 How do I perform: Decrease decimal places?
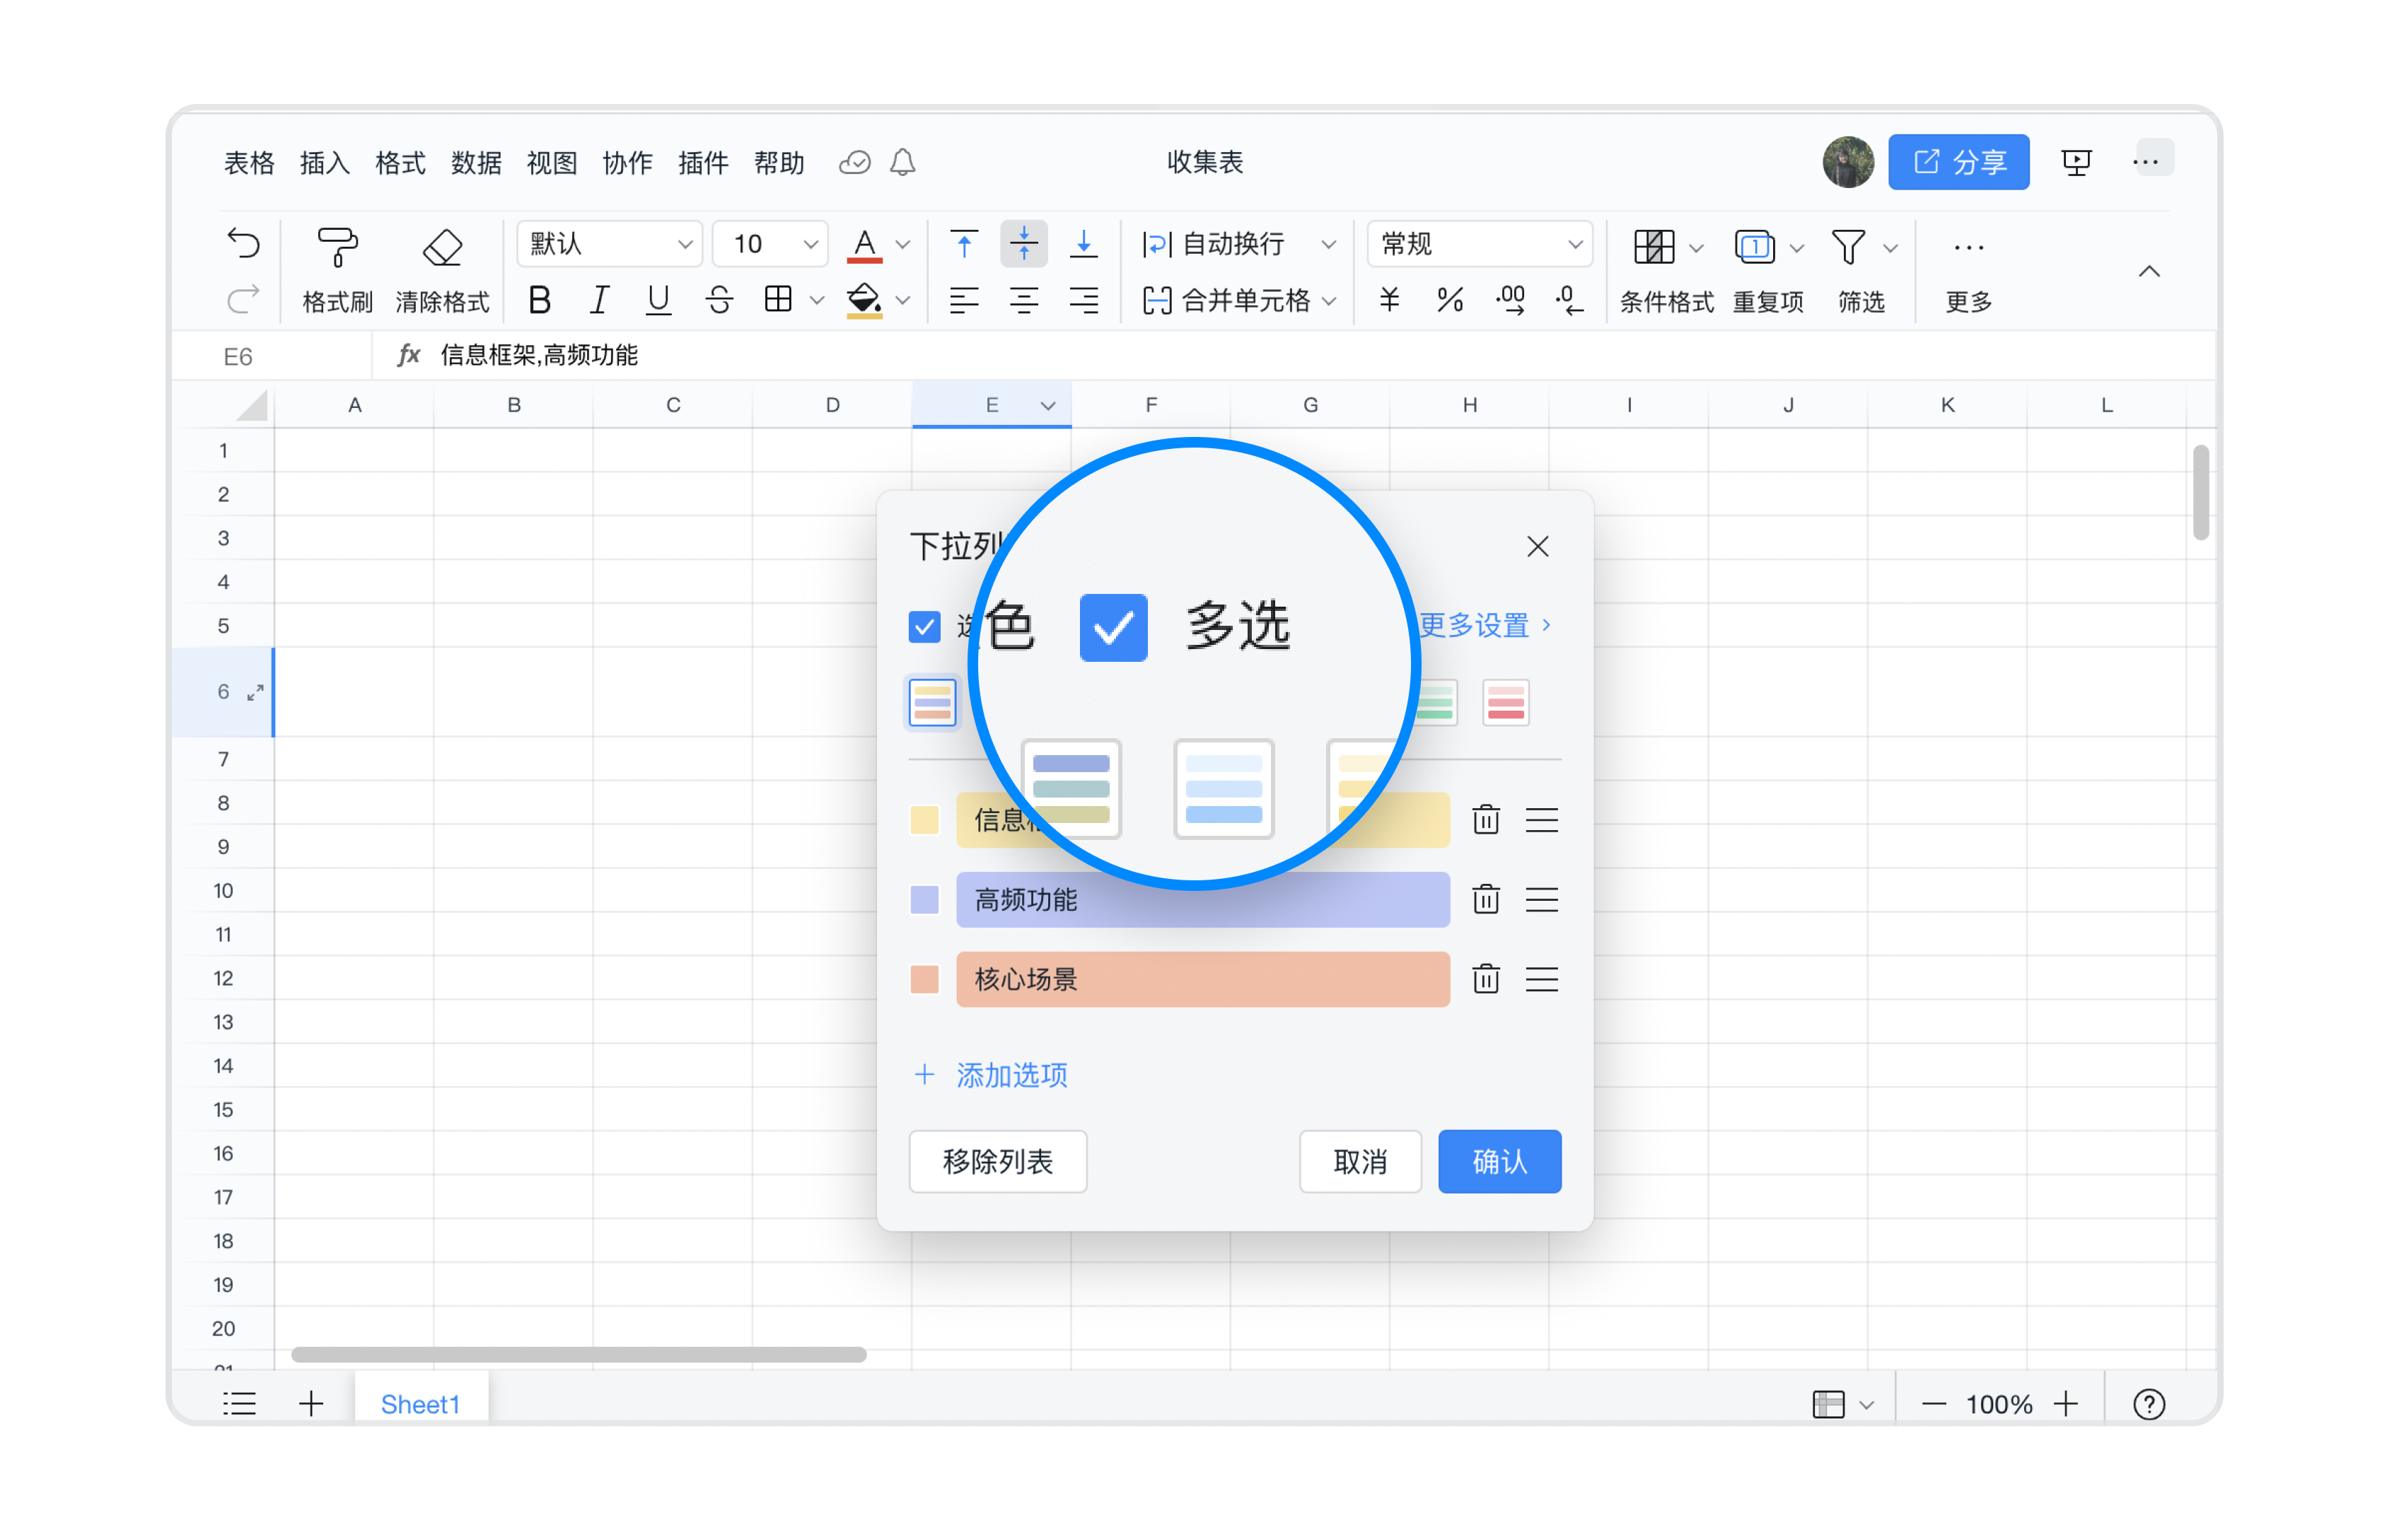click(1570, 300)
